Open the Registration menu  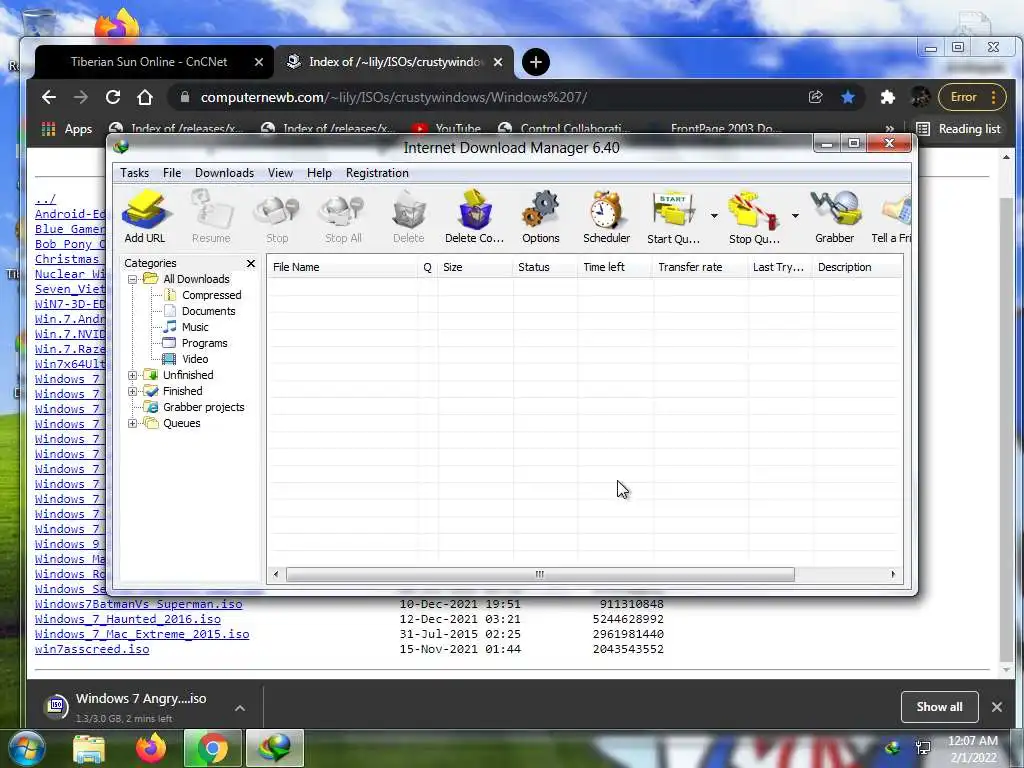click(377, 173)
